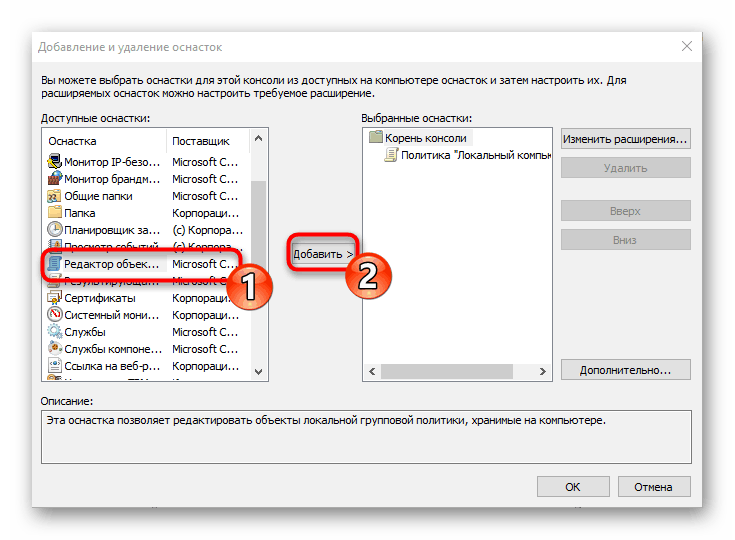Viewport: 735px width, 540px height.
Task: Select Системный мони... snap-in
Action: 147,315
